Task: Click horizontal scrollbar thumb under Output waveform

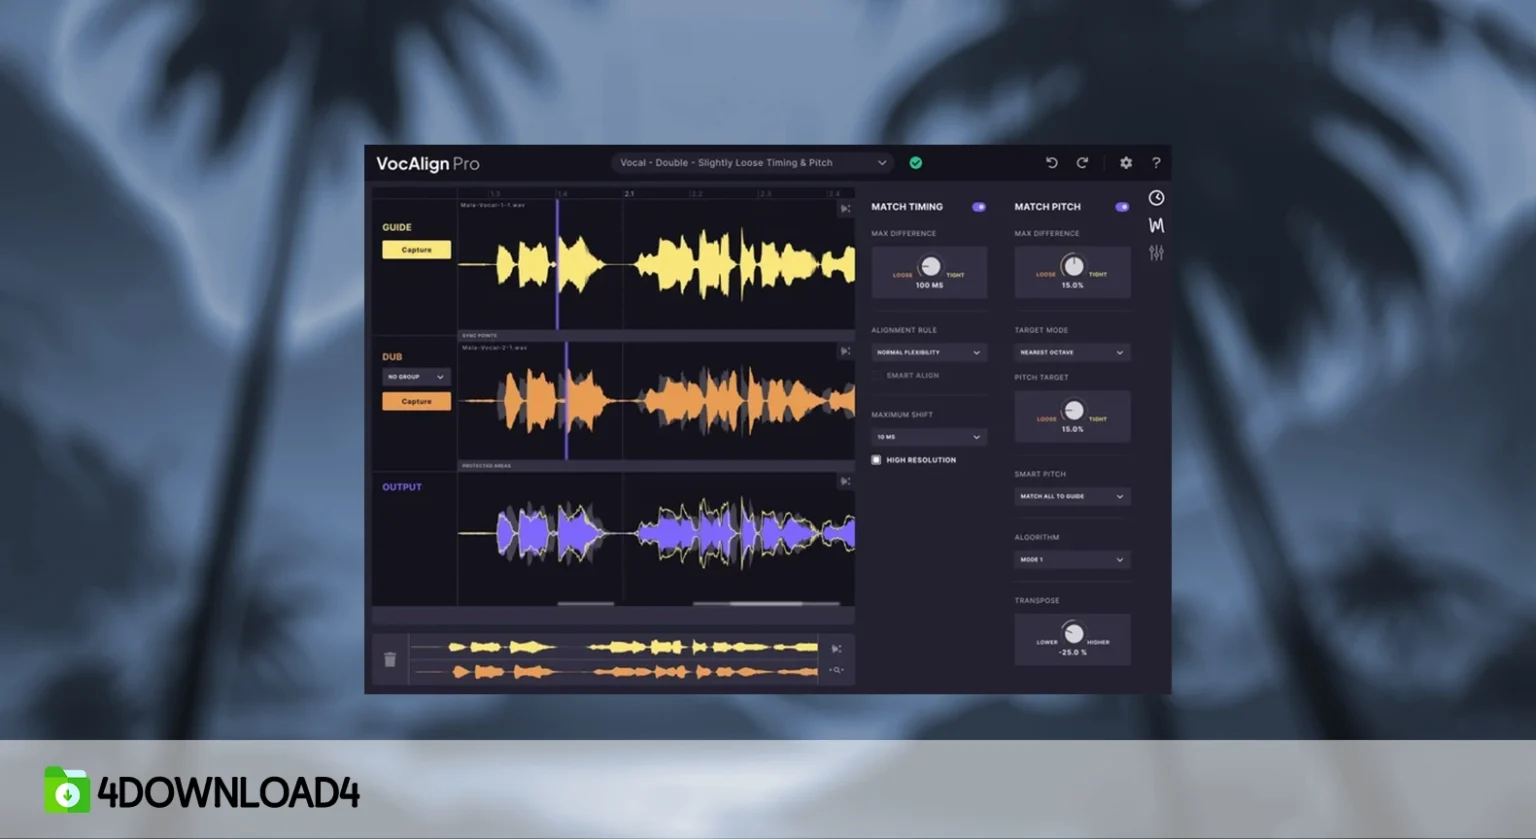Action: (x=766, y=604)
